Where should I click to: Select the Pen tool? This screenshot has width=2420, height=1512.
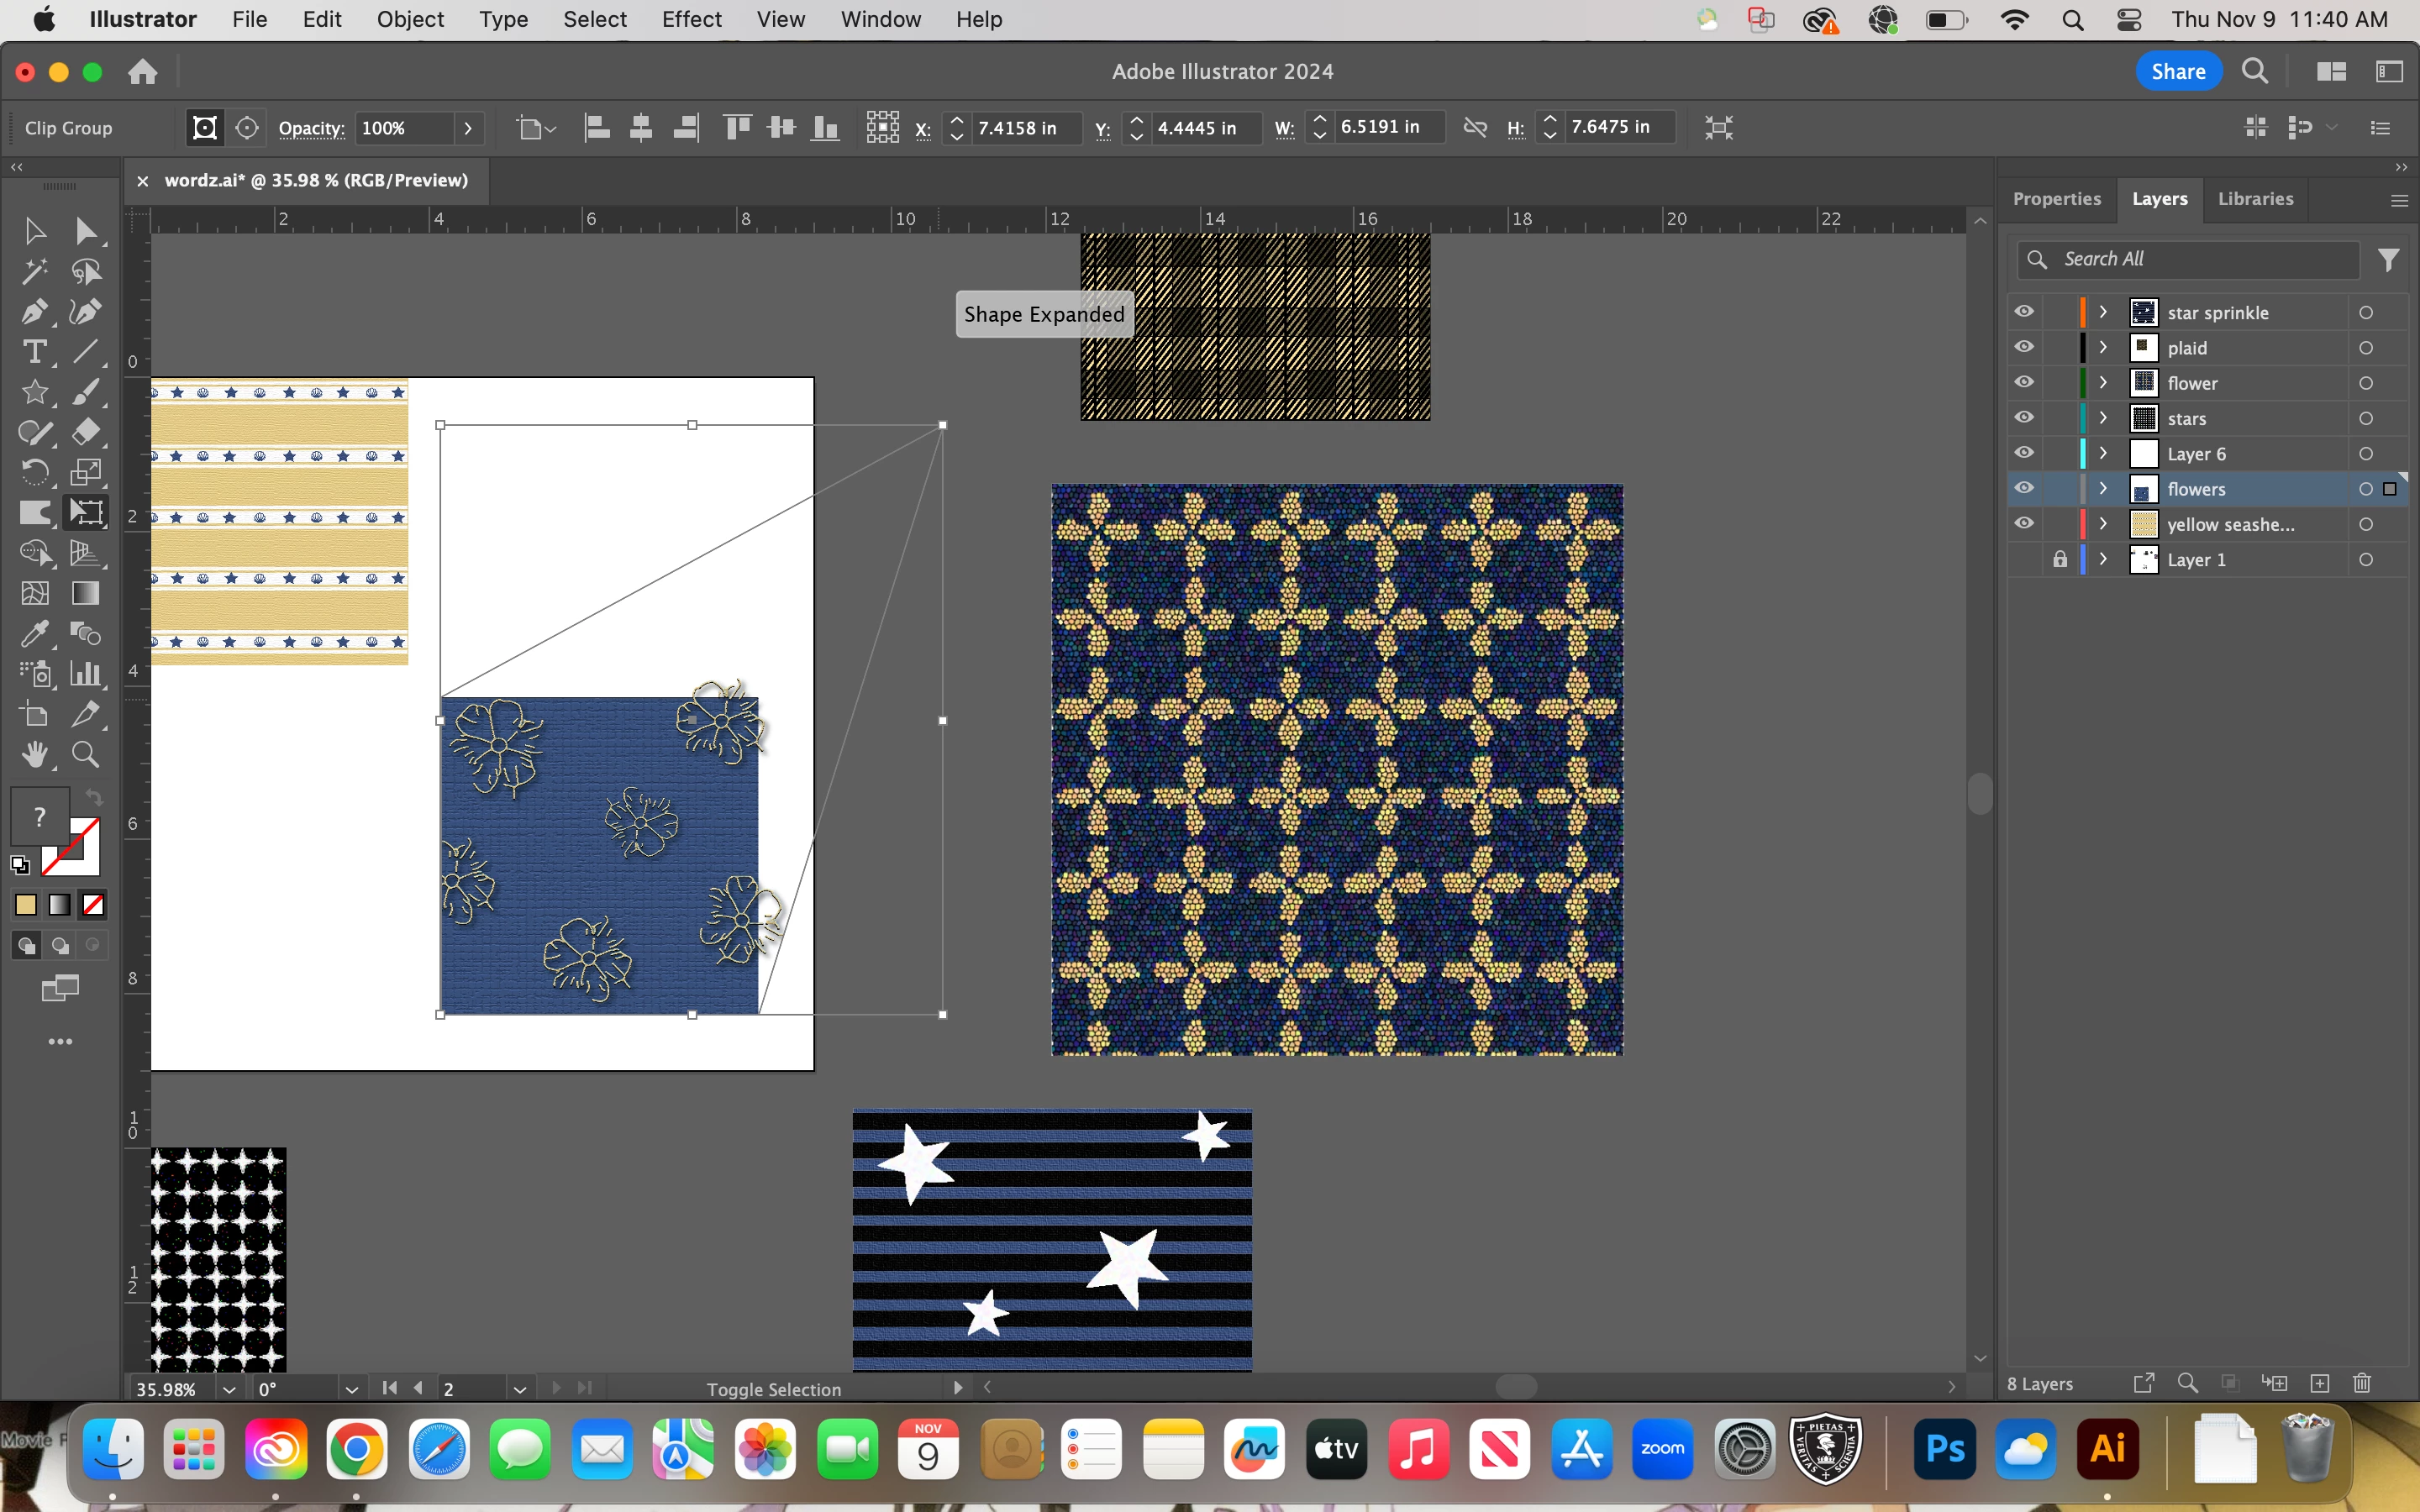tap(34, 312)
